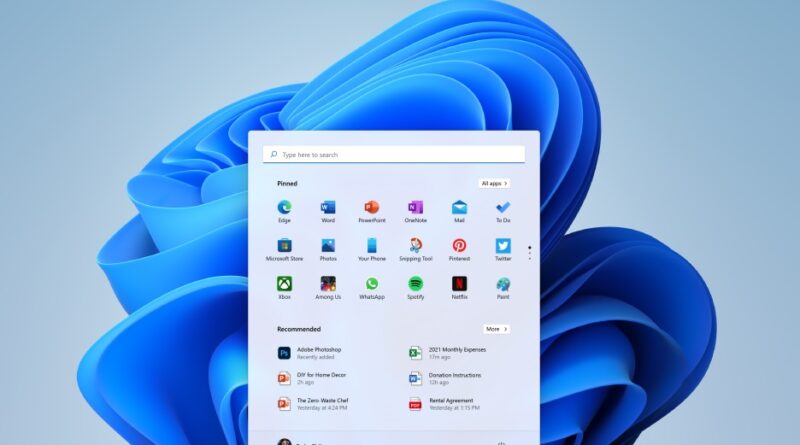
Task: Open Microsoft Store from pinned apps
Action: pyautogui.click(x=284, y=250)
